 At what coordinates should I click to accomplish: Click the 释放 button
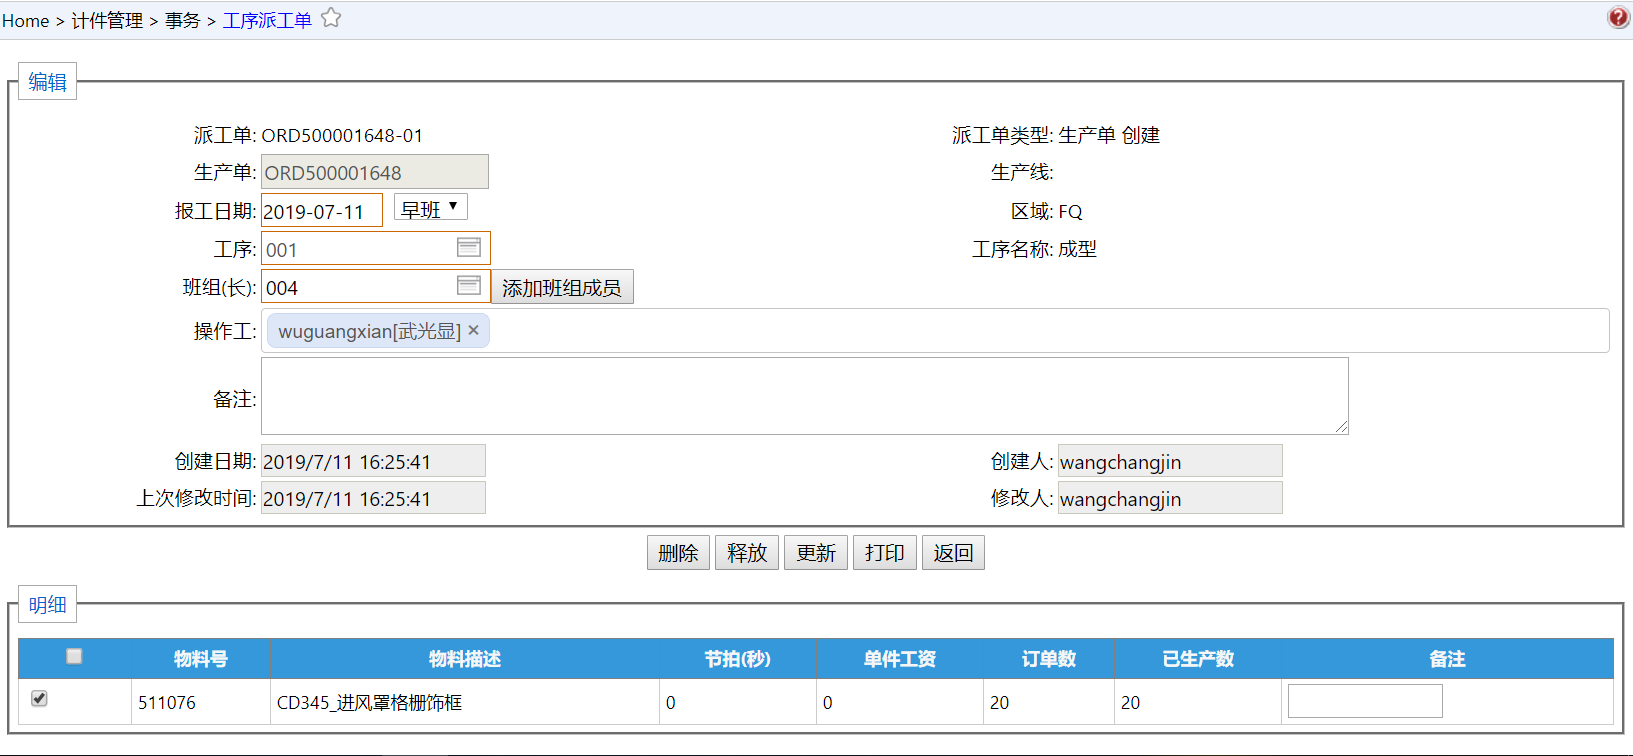[x=747, y=553]
